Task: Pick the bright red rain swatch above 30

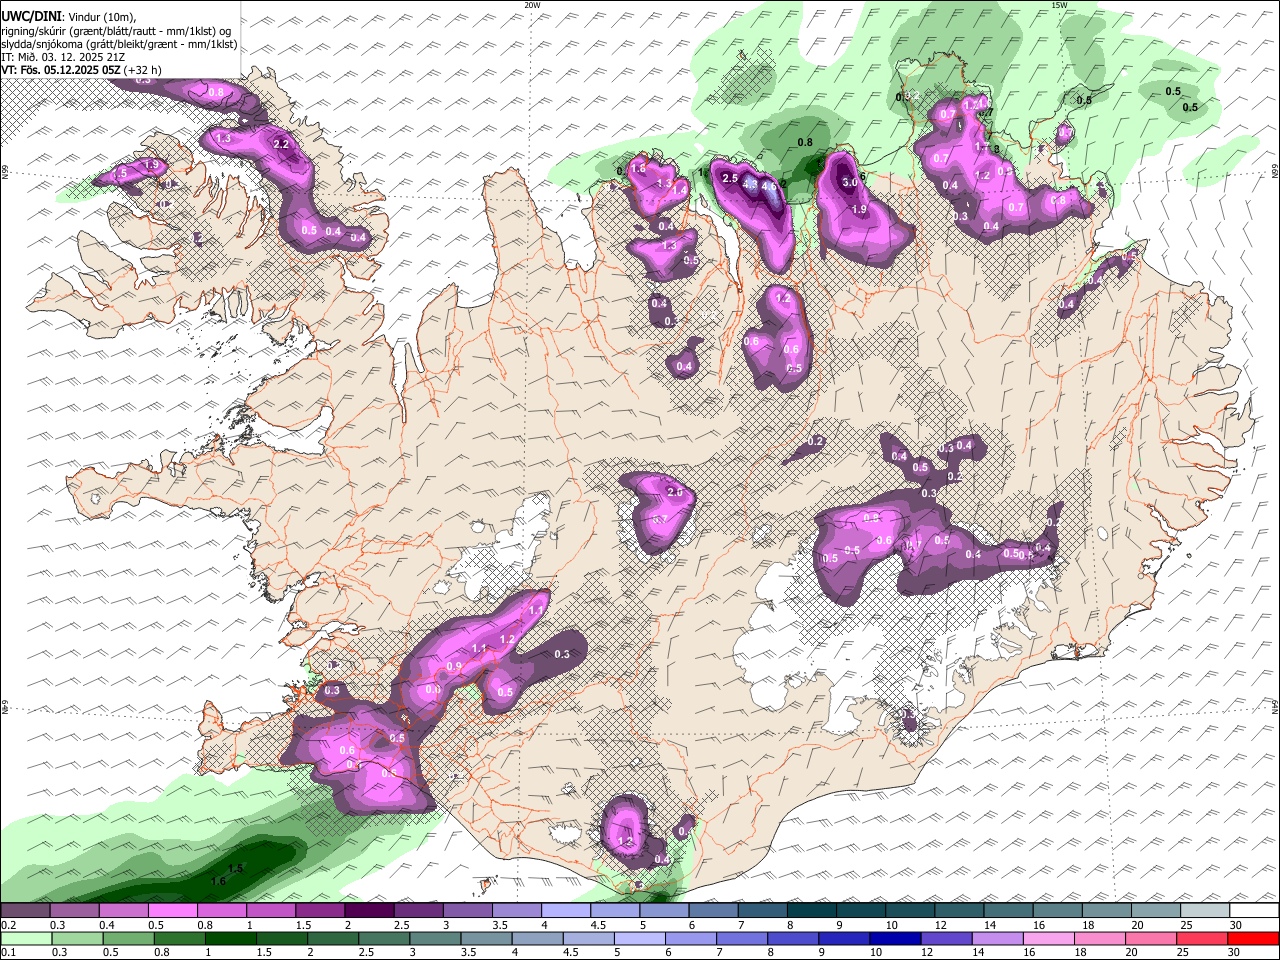Action: (1255, 938)
